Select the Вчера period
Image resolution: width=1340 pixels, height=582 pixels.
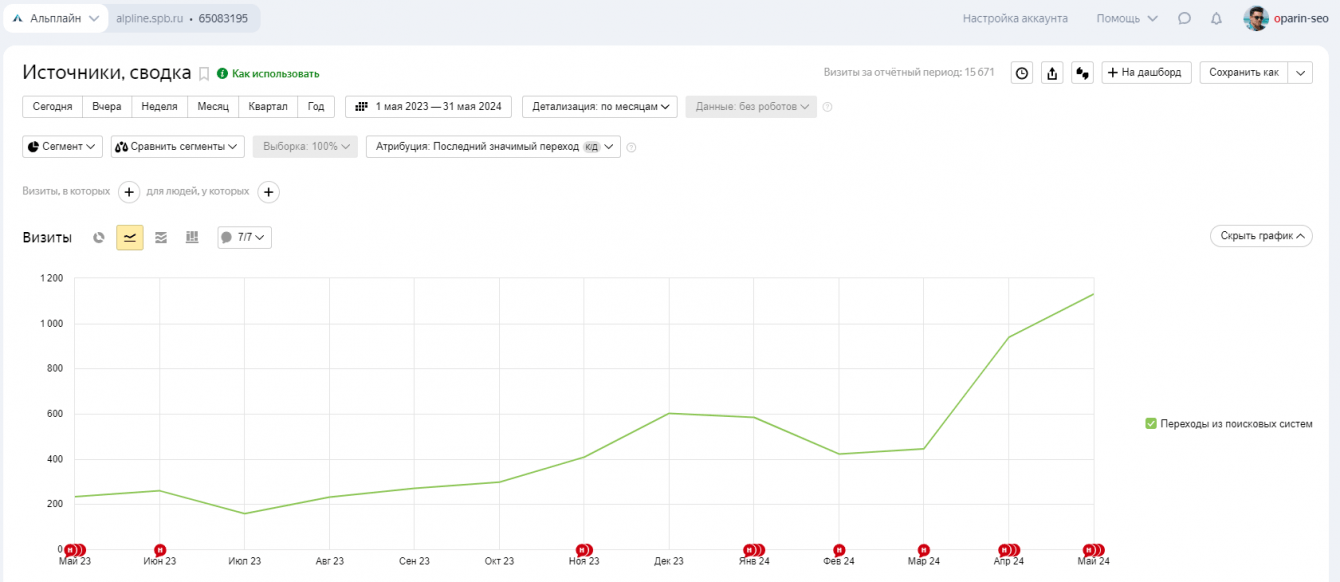tap(107, 106)
